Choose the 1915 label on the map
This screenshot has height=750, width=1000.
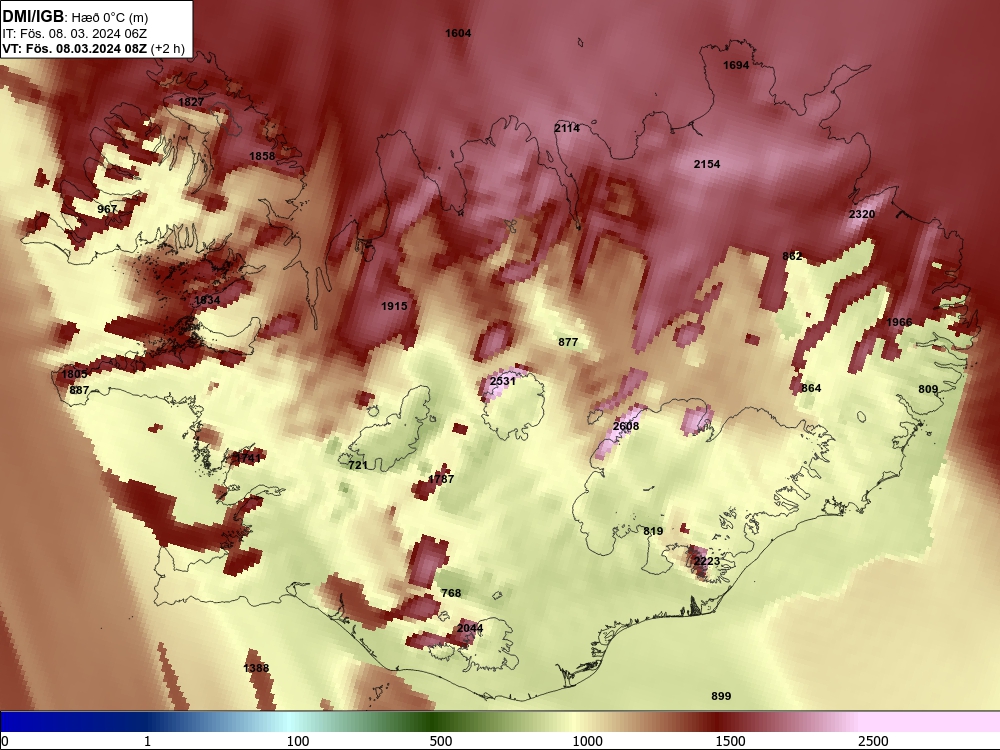(x=394, y=306)
